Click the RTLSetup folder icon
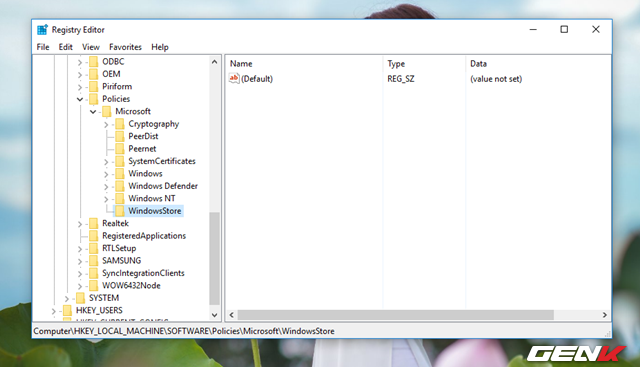The height and width of the screenshot is (367, 640). pyautogui.click(x=94, y=248)
